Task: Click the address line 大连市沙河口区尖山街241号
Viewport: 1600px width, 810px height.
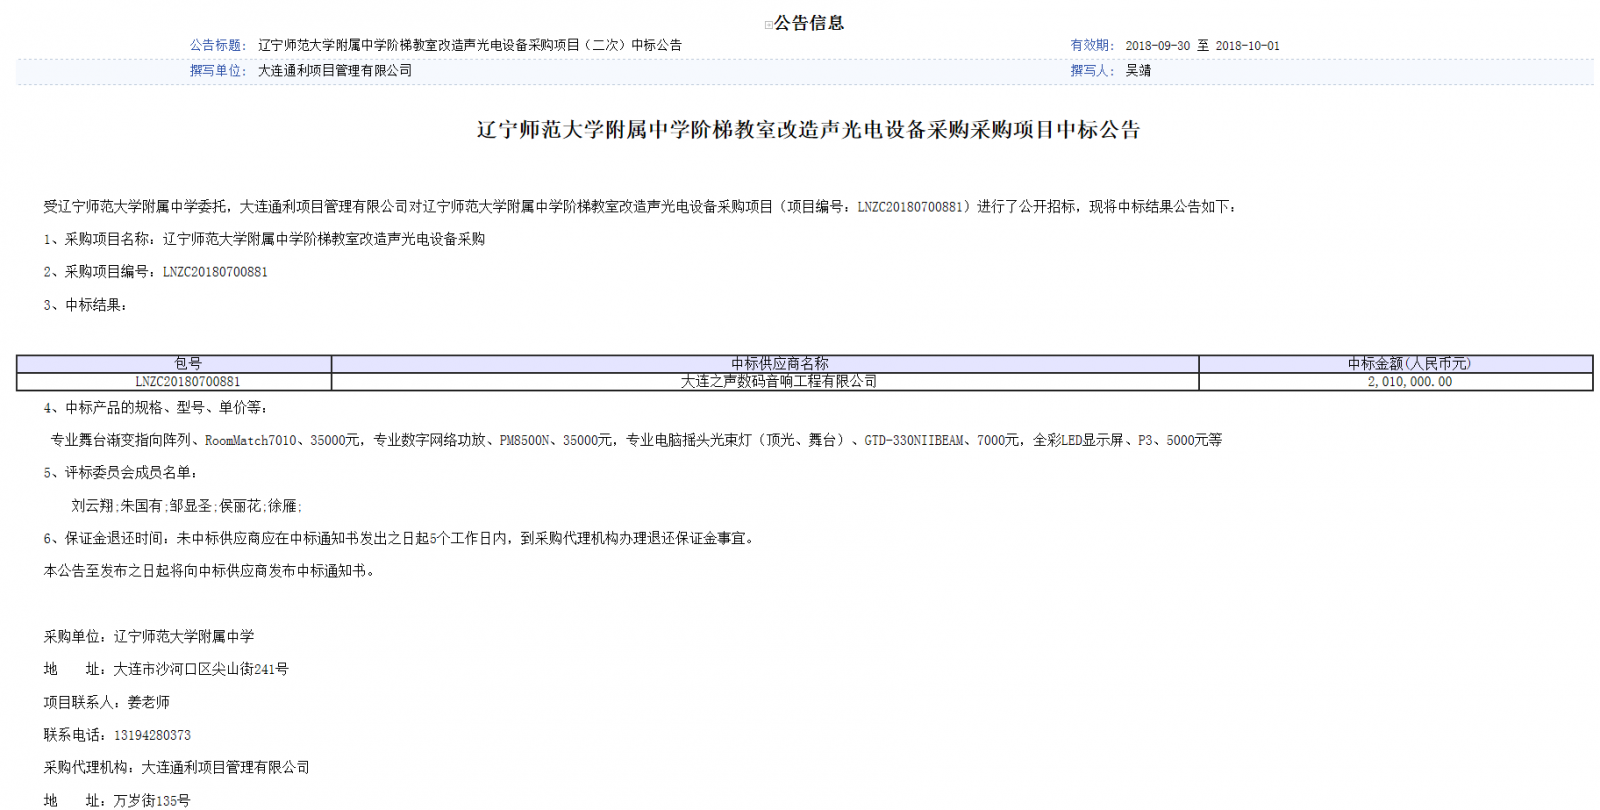Action: pos(200,669)
